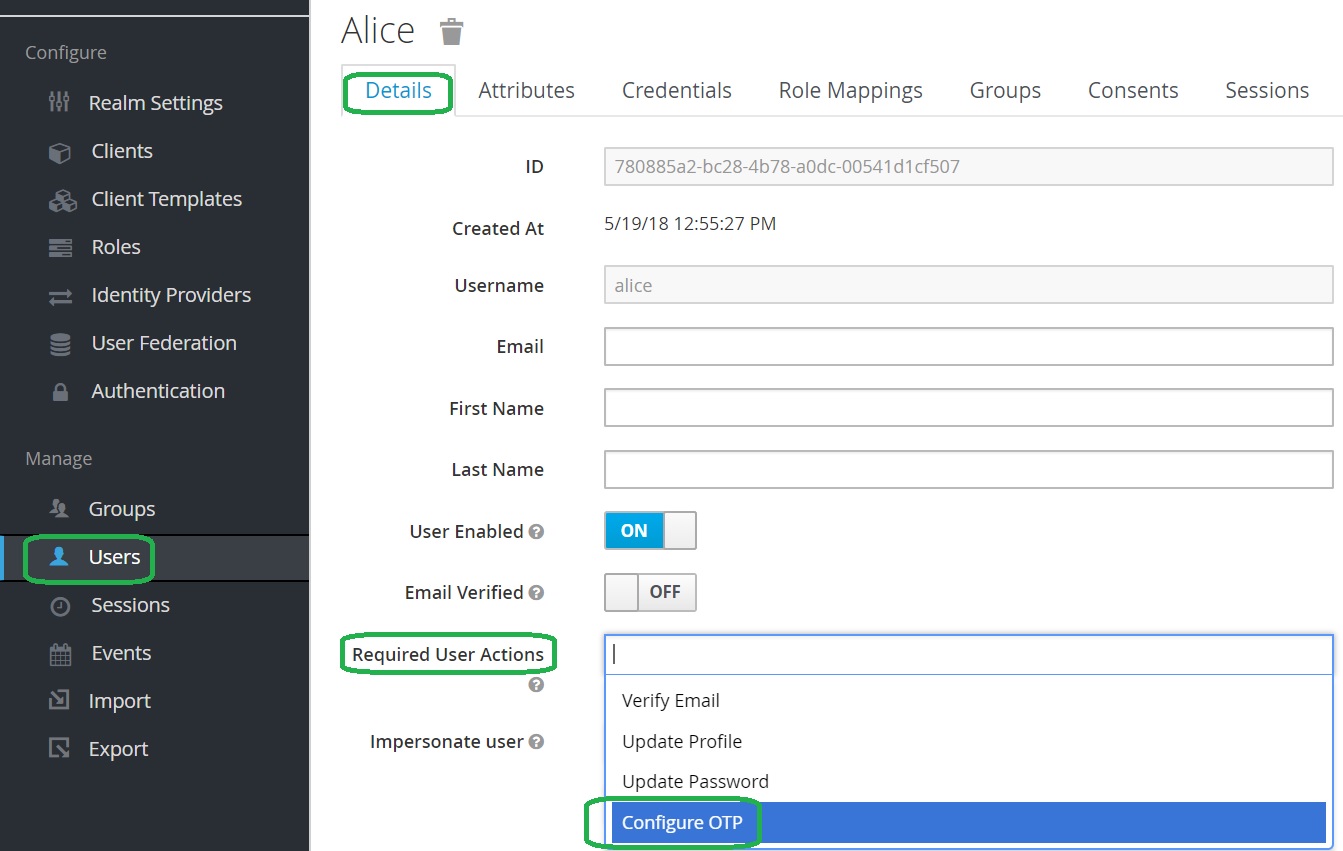Click the trash icon next to Alice

click(452, 32)
